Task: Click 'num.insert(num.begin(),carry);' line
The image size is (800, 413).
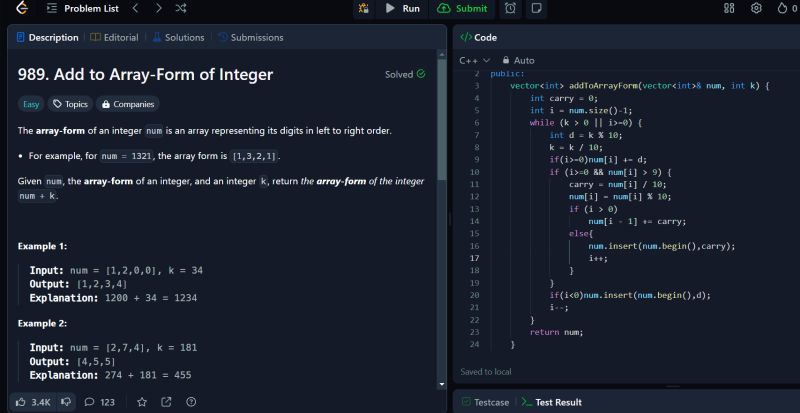Action: tap(662, 246)
